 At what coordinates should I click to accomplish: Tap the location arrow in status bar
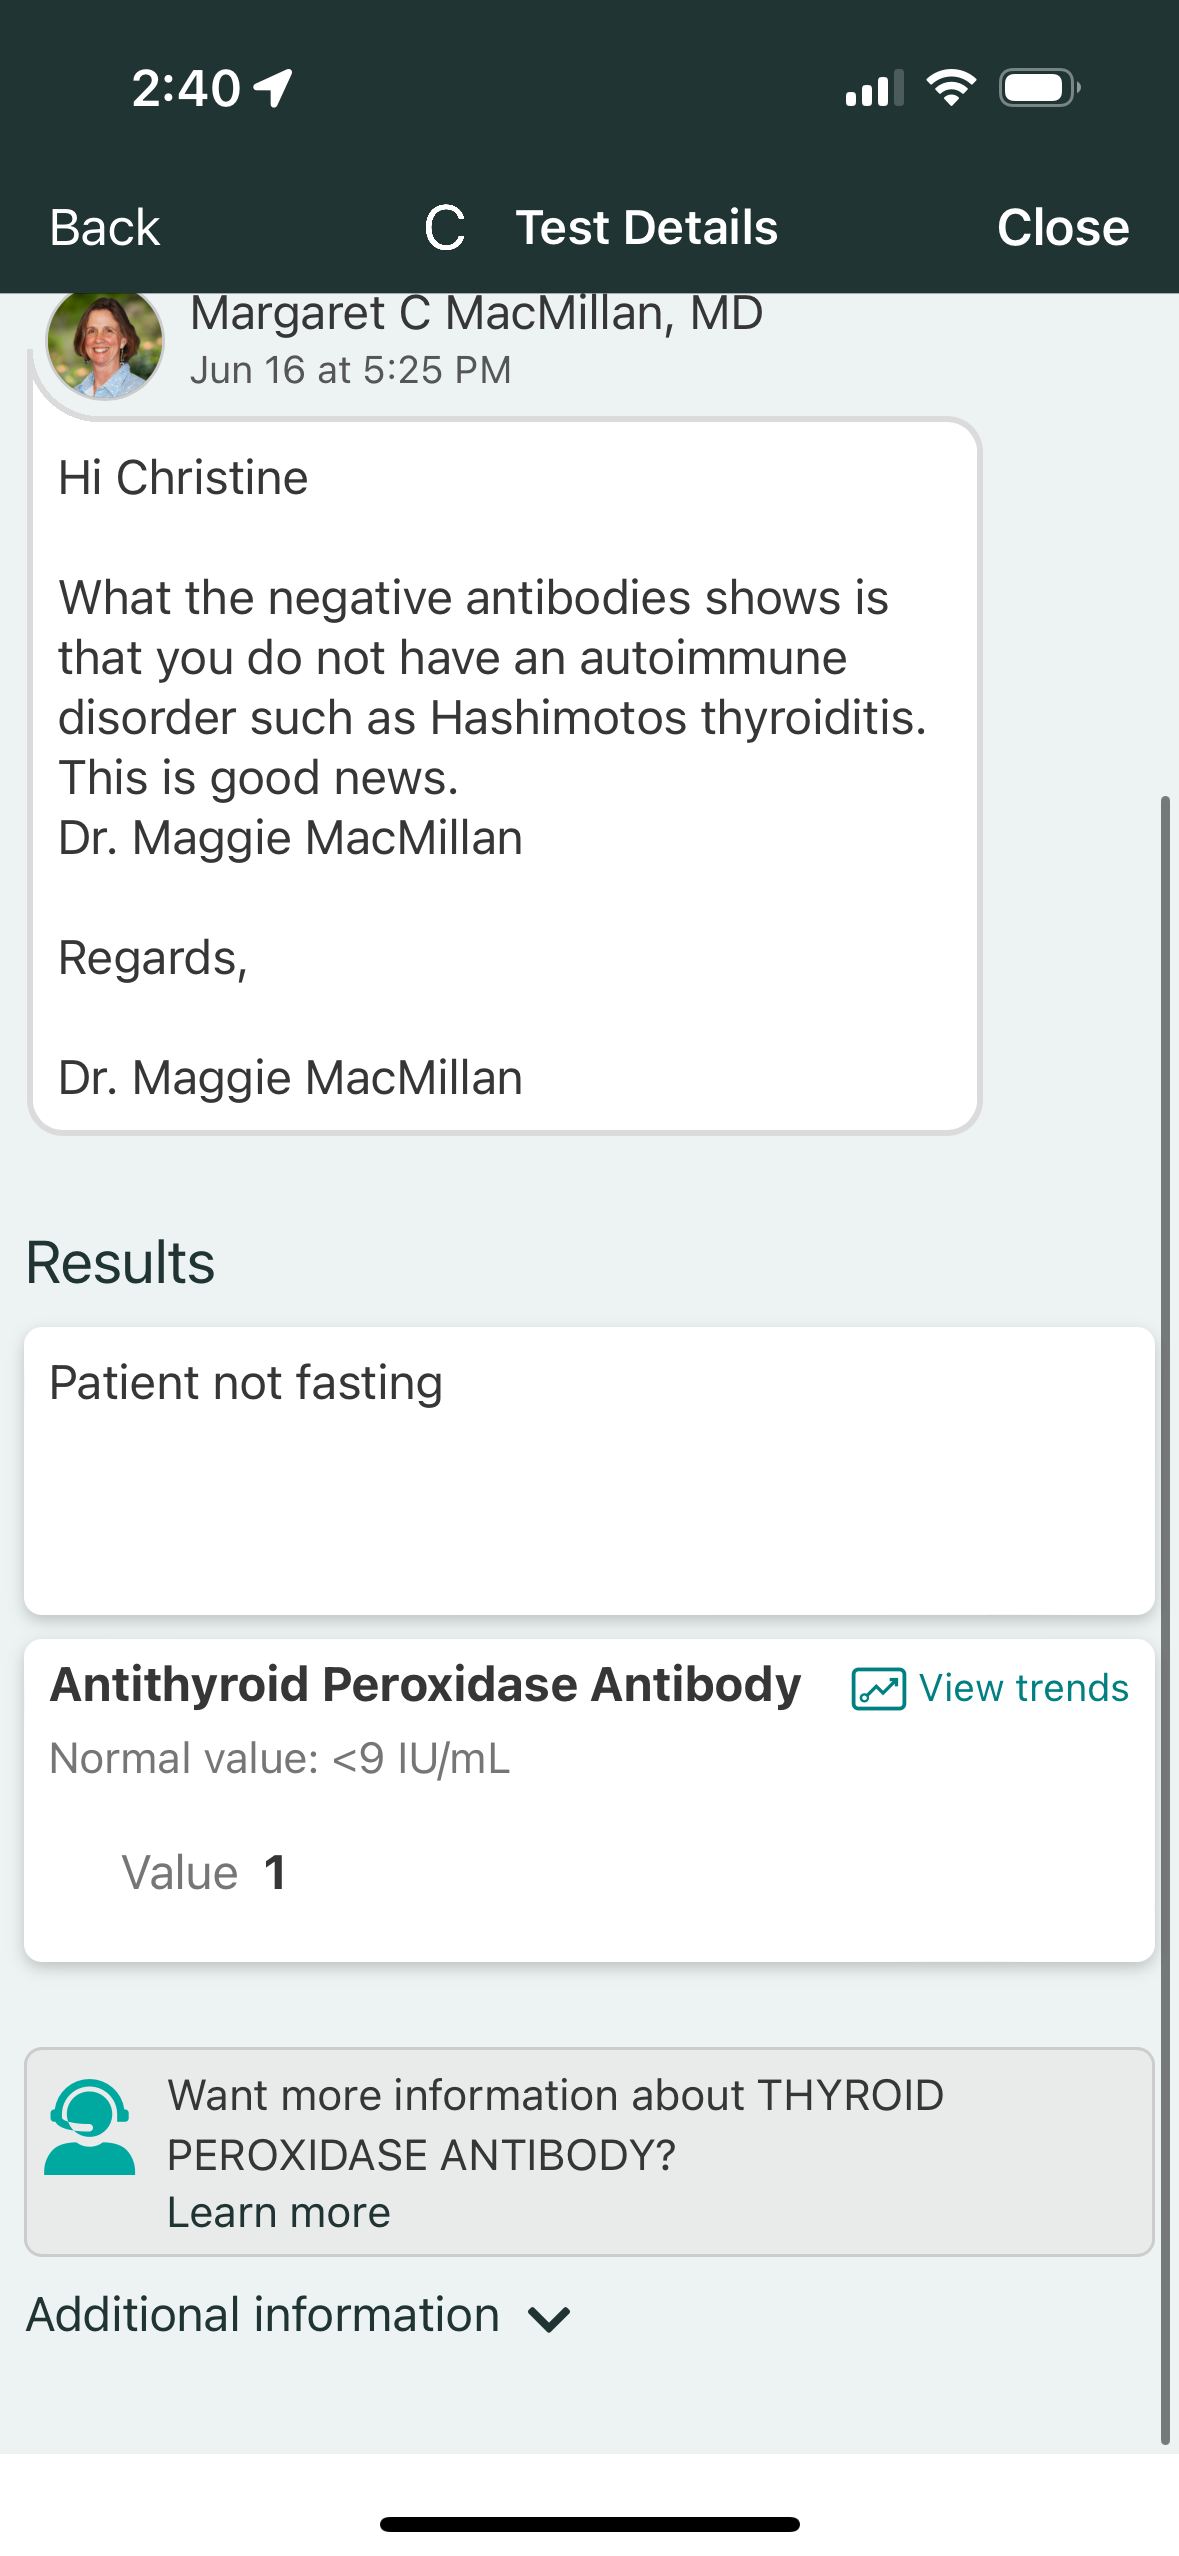pos(273,88)
